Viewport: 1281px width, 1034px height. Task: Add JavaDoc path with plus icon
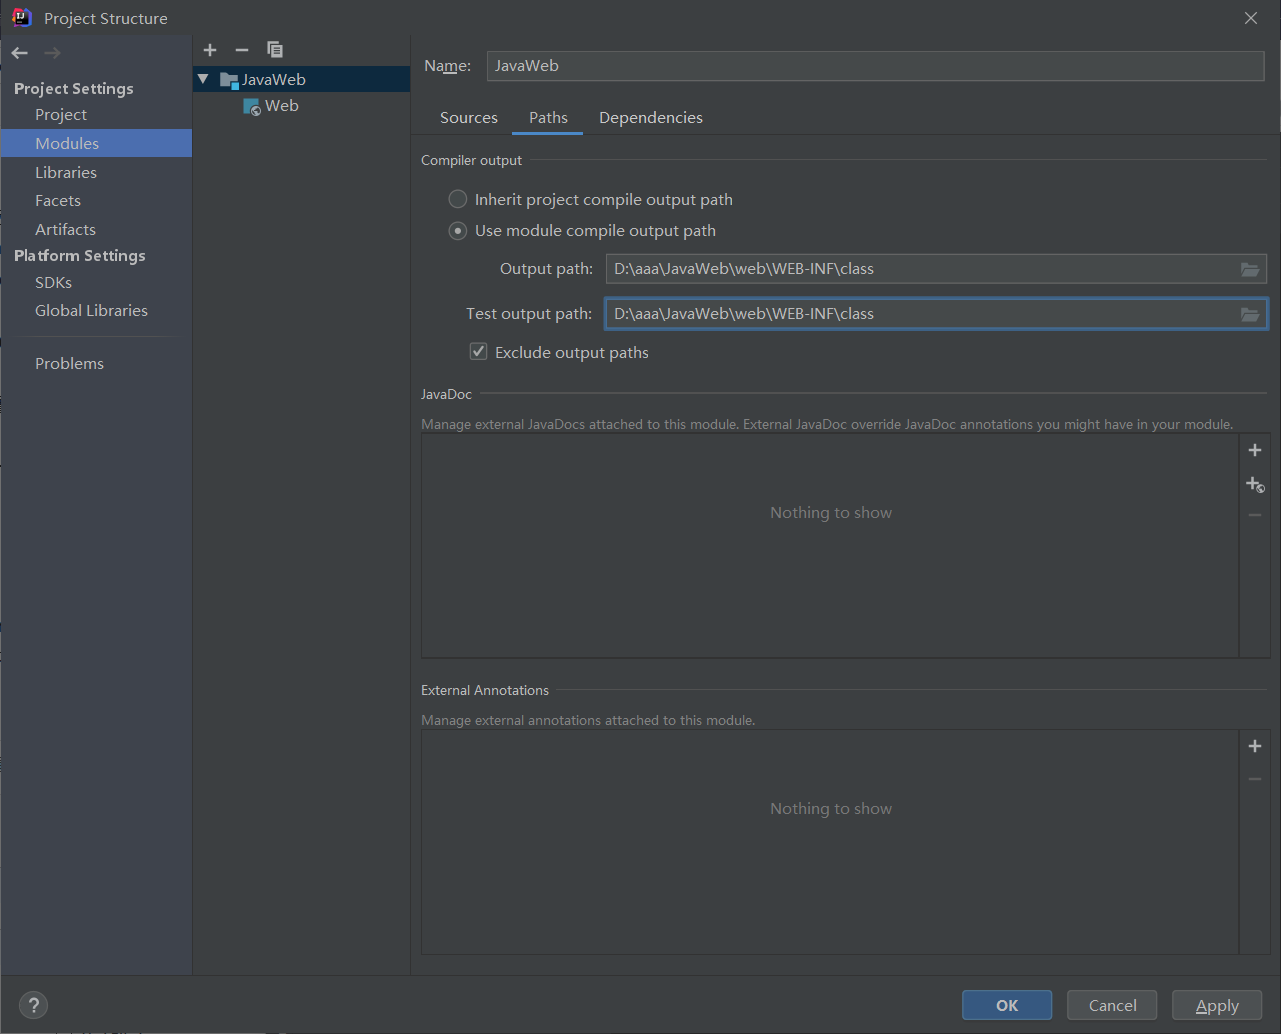click(1255, 450)
